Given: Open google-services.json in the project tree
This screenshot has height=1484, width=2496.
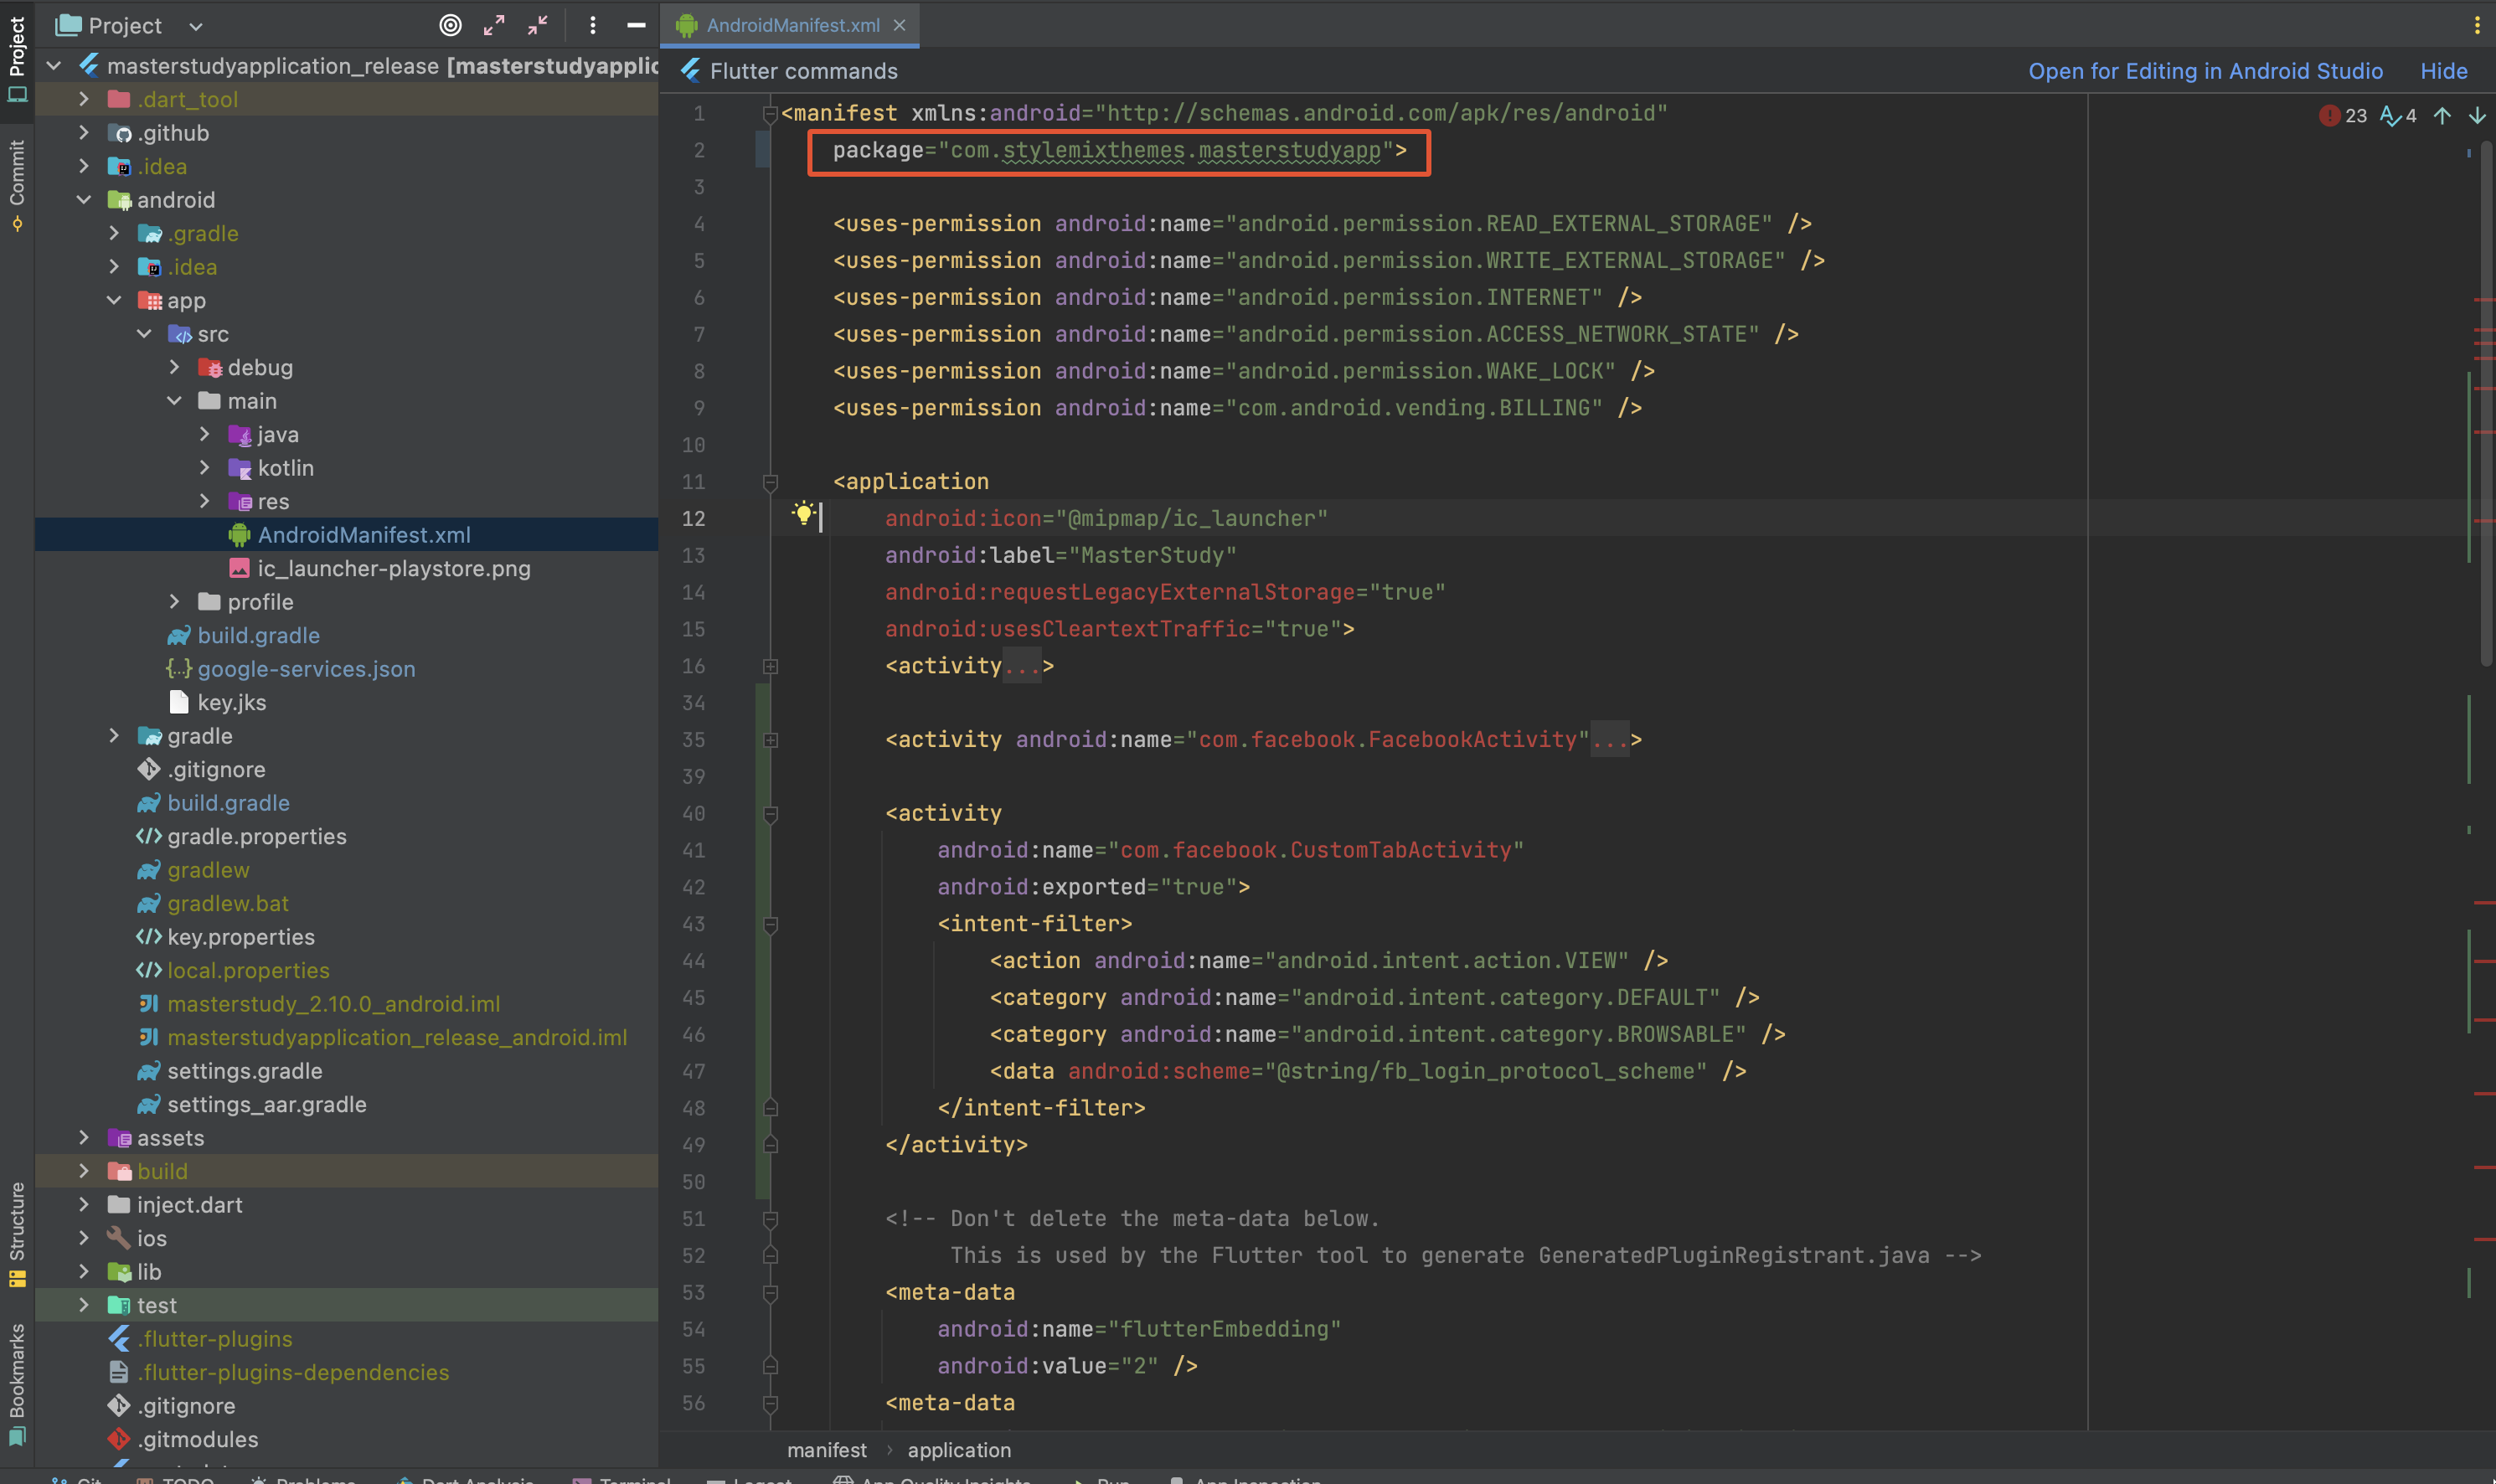Looking at the screenshot, I should pyautogui.click(x=306, y=669).
